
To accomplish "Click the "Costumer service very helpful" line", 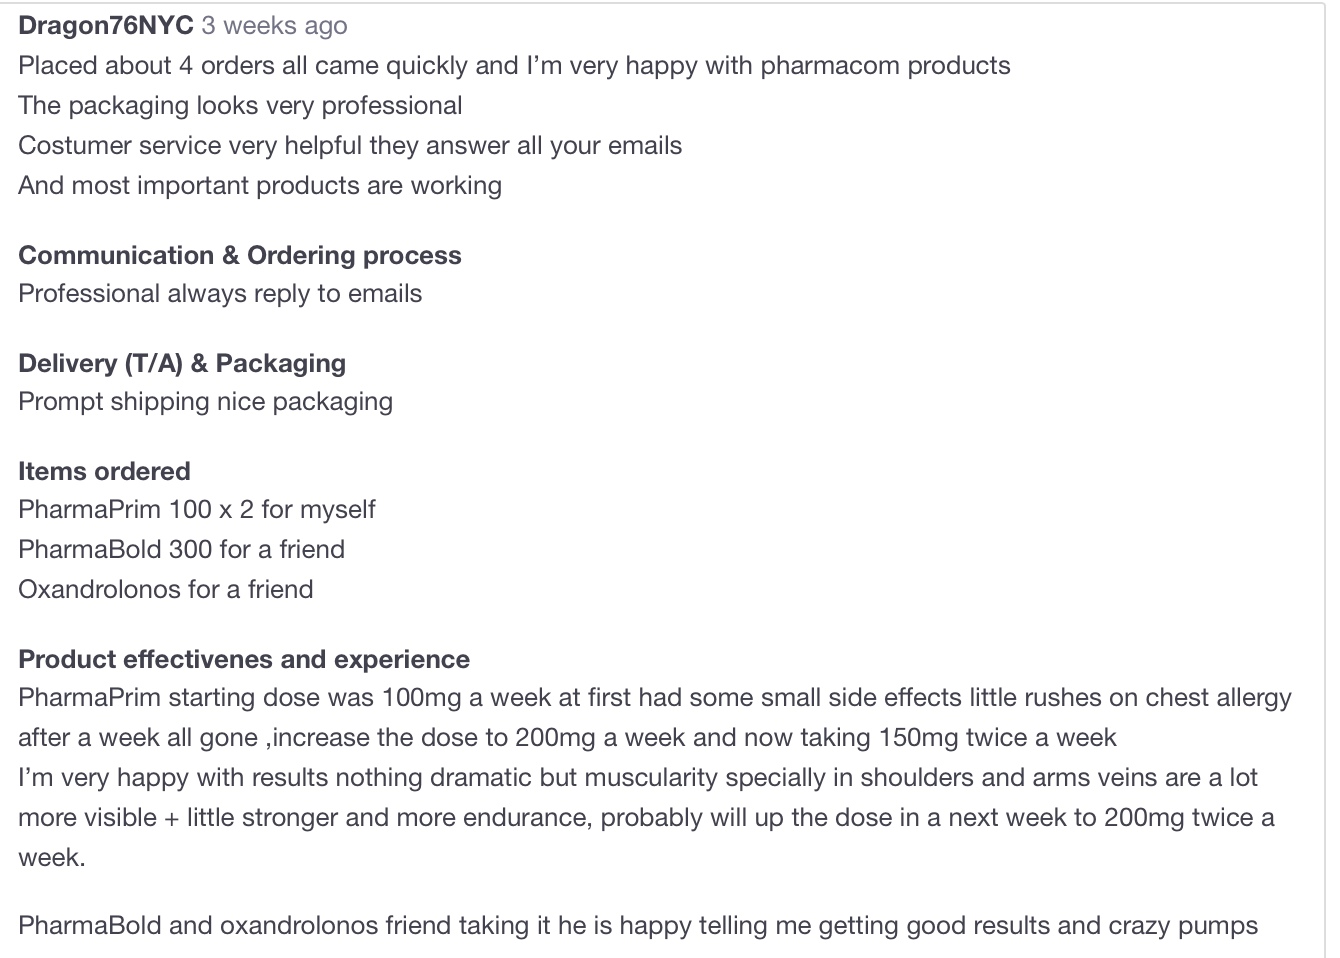I will click(350, 146).
